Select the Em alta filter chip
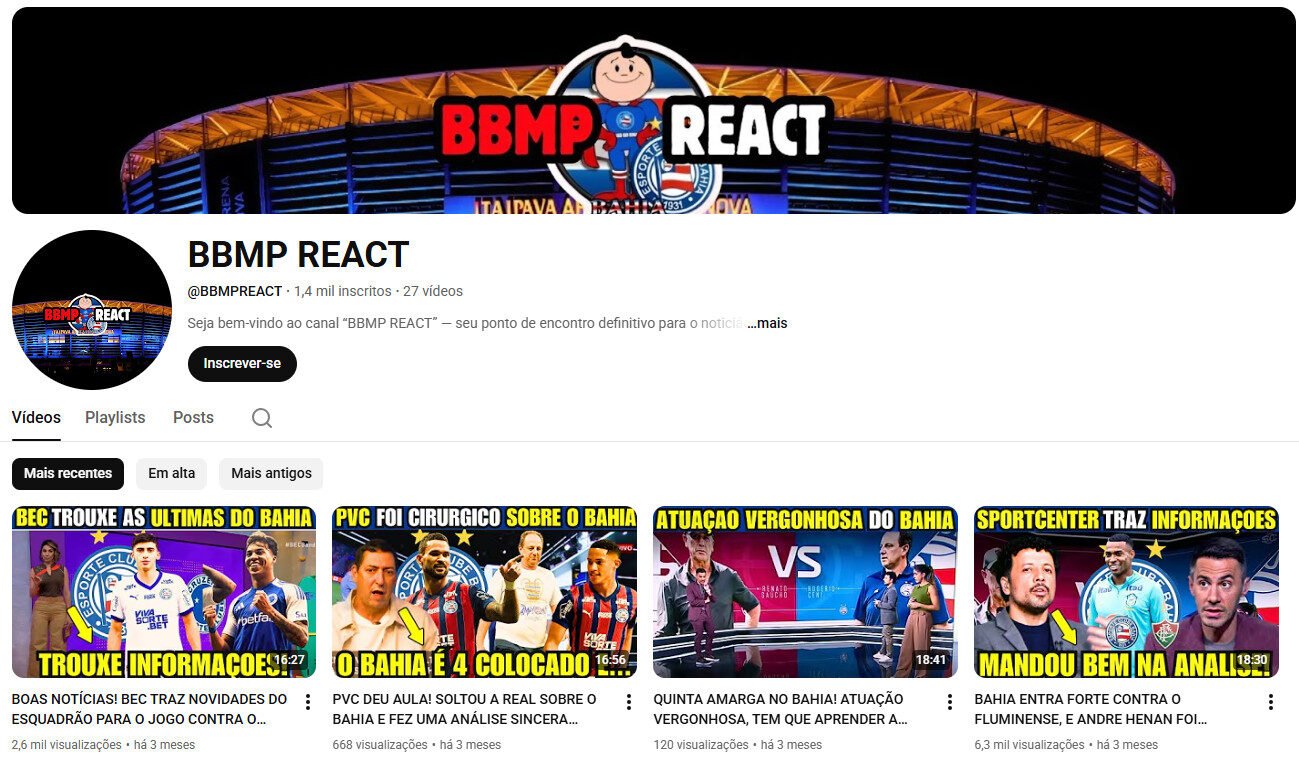The width and height of the screenshot is (1299, 762). pyautogui.click(x=171, y=473)
